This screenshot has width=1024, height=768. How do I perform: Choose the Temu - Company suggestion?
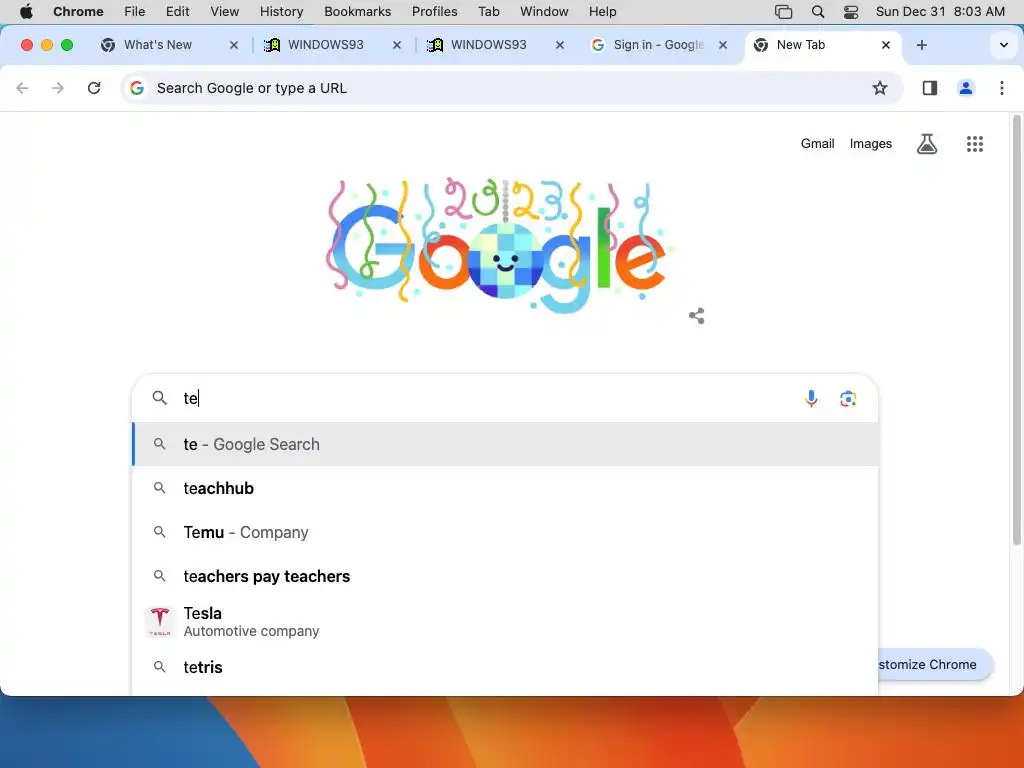pyautogui.click(x=505, y=532)
